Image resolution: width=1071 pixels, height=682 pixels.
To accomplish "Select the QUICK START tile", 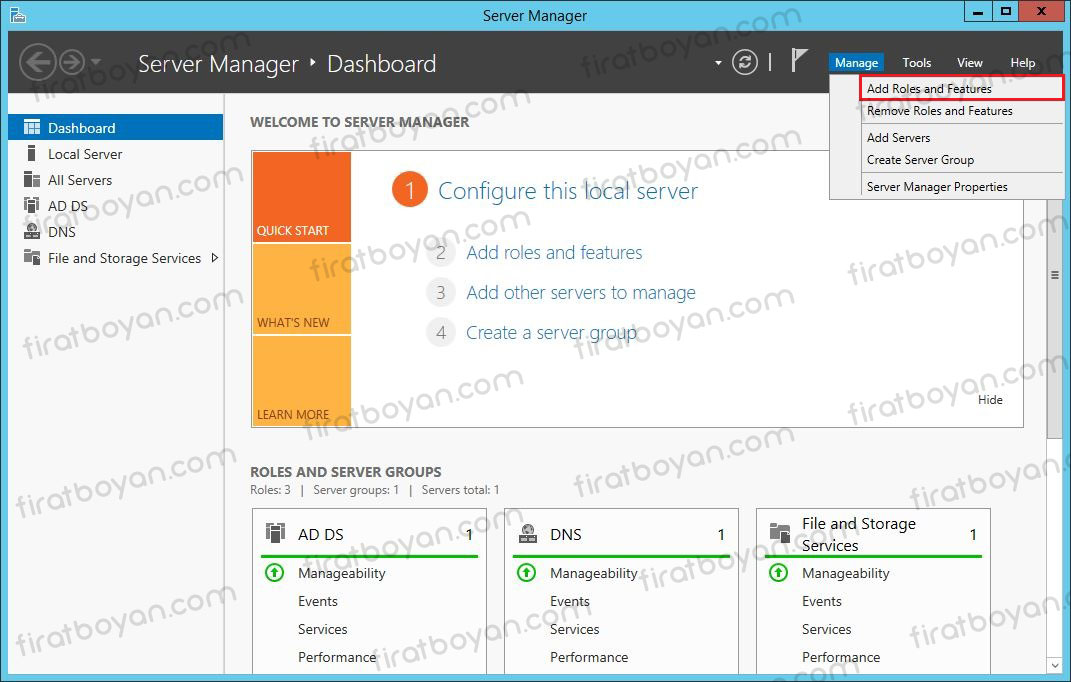I will point(302,197).
